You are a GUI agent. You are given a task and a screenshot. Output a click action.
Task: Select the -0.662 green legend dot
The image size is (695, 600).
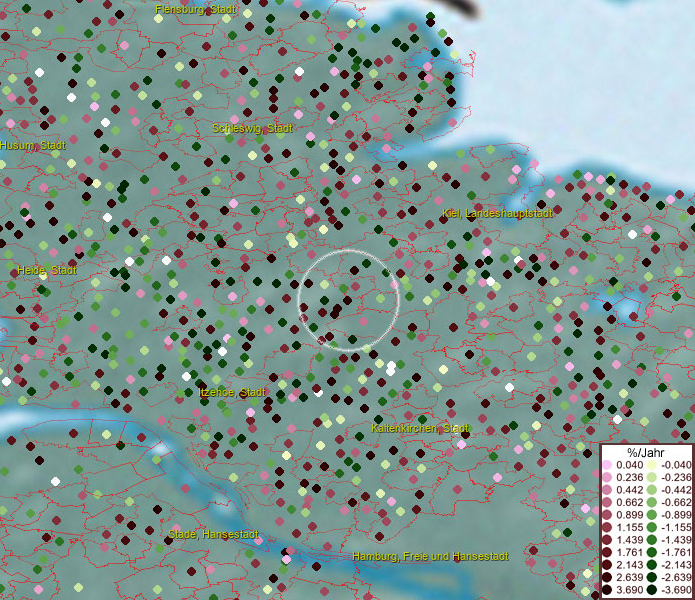click(652, 503)
